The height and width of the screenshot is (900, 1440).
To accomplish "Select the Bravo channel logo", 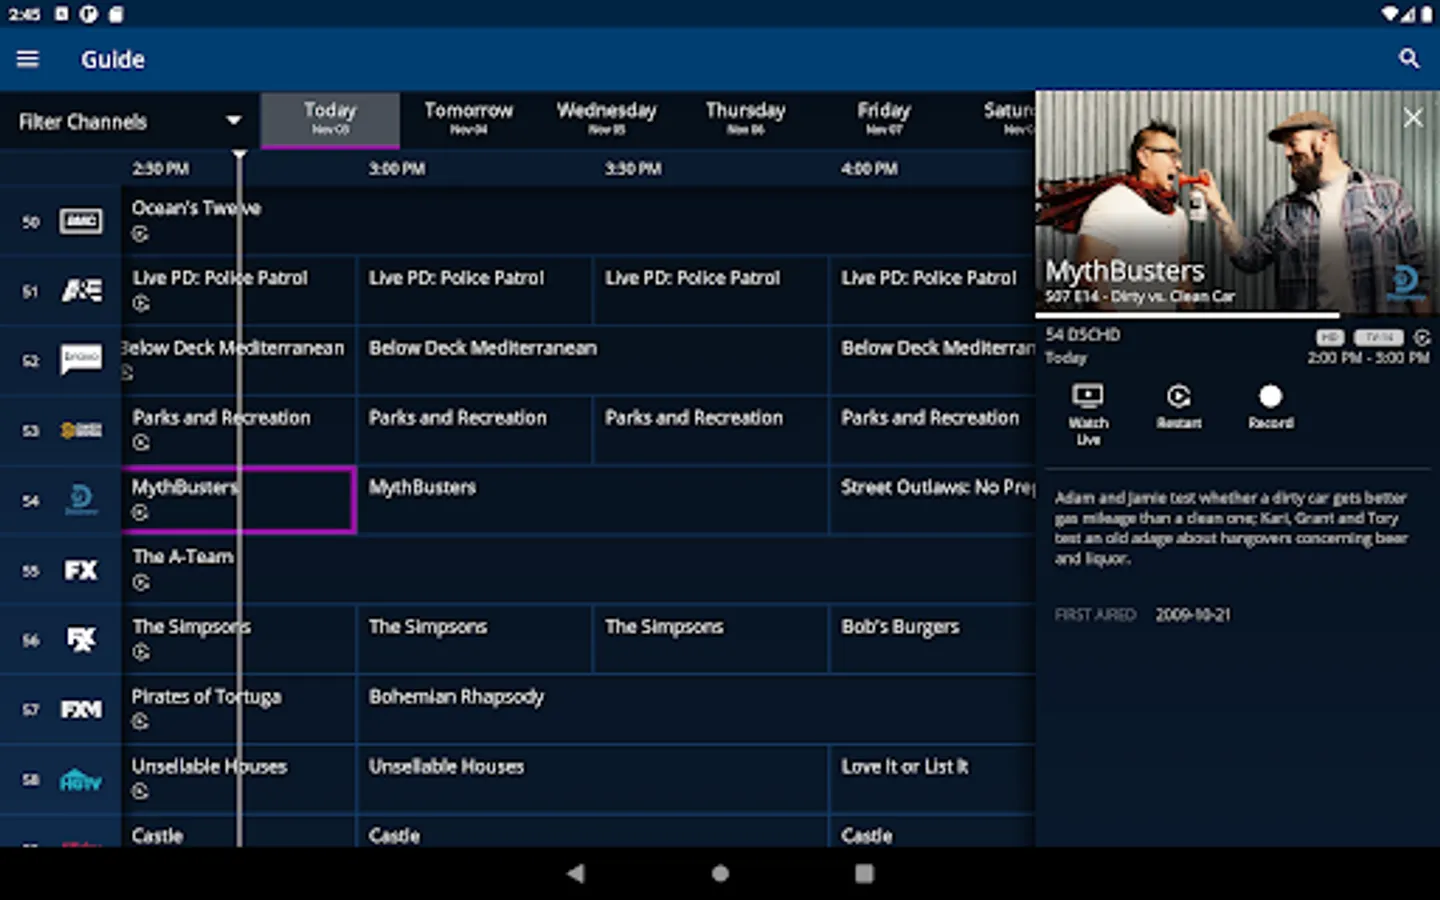I will click(81, 360).
